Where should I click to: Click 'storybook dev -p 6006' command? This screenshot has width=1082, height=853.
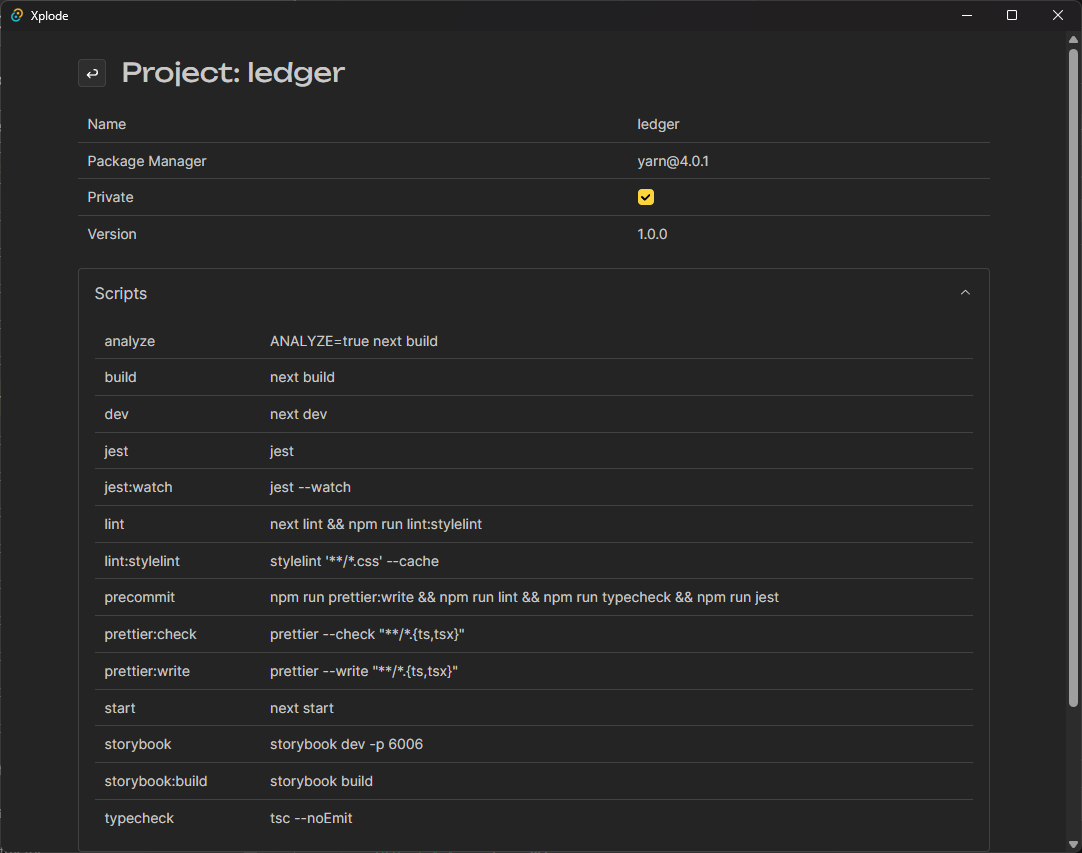point(346,745)
